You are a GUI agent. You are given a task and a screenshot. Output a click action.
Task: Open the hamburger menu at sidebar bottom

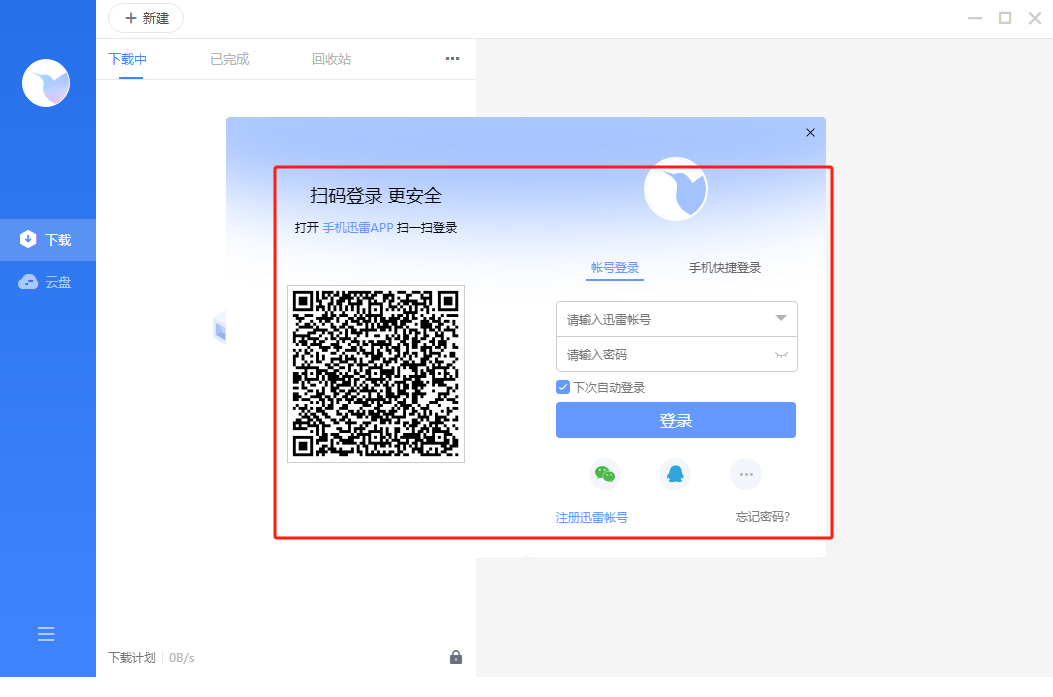46,634
